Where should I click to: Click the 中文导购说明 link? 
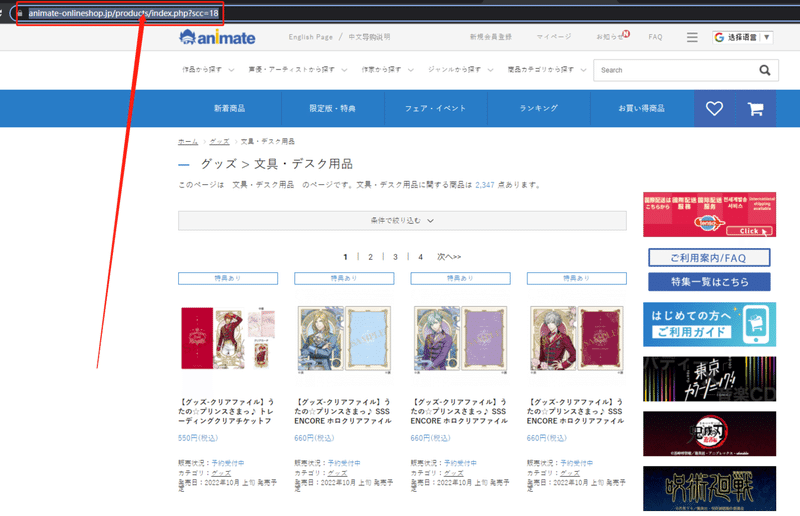tap(369, 37)
